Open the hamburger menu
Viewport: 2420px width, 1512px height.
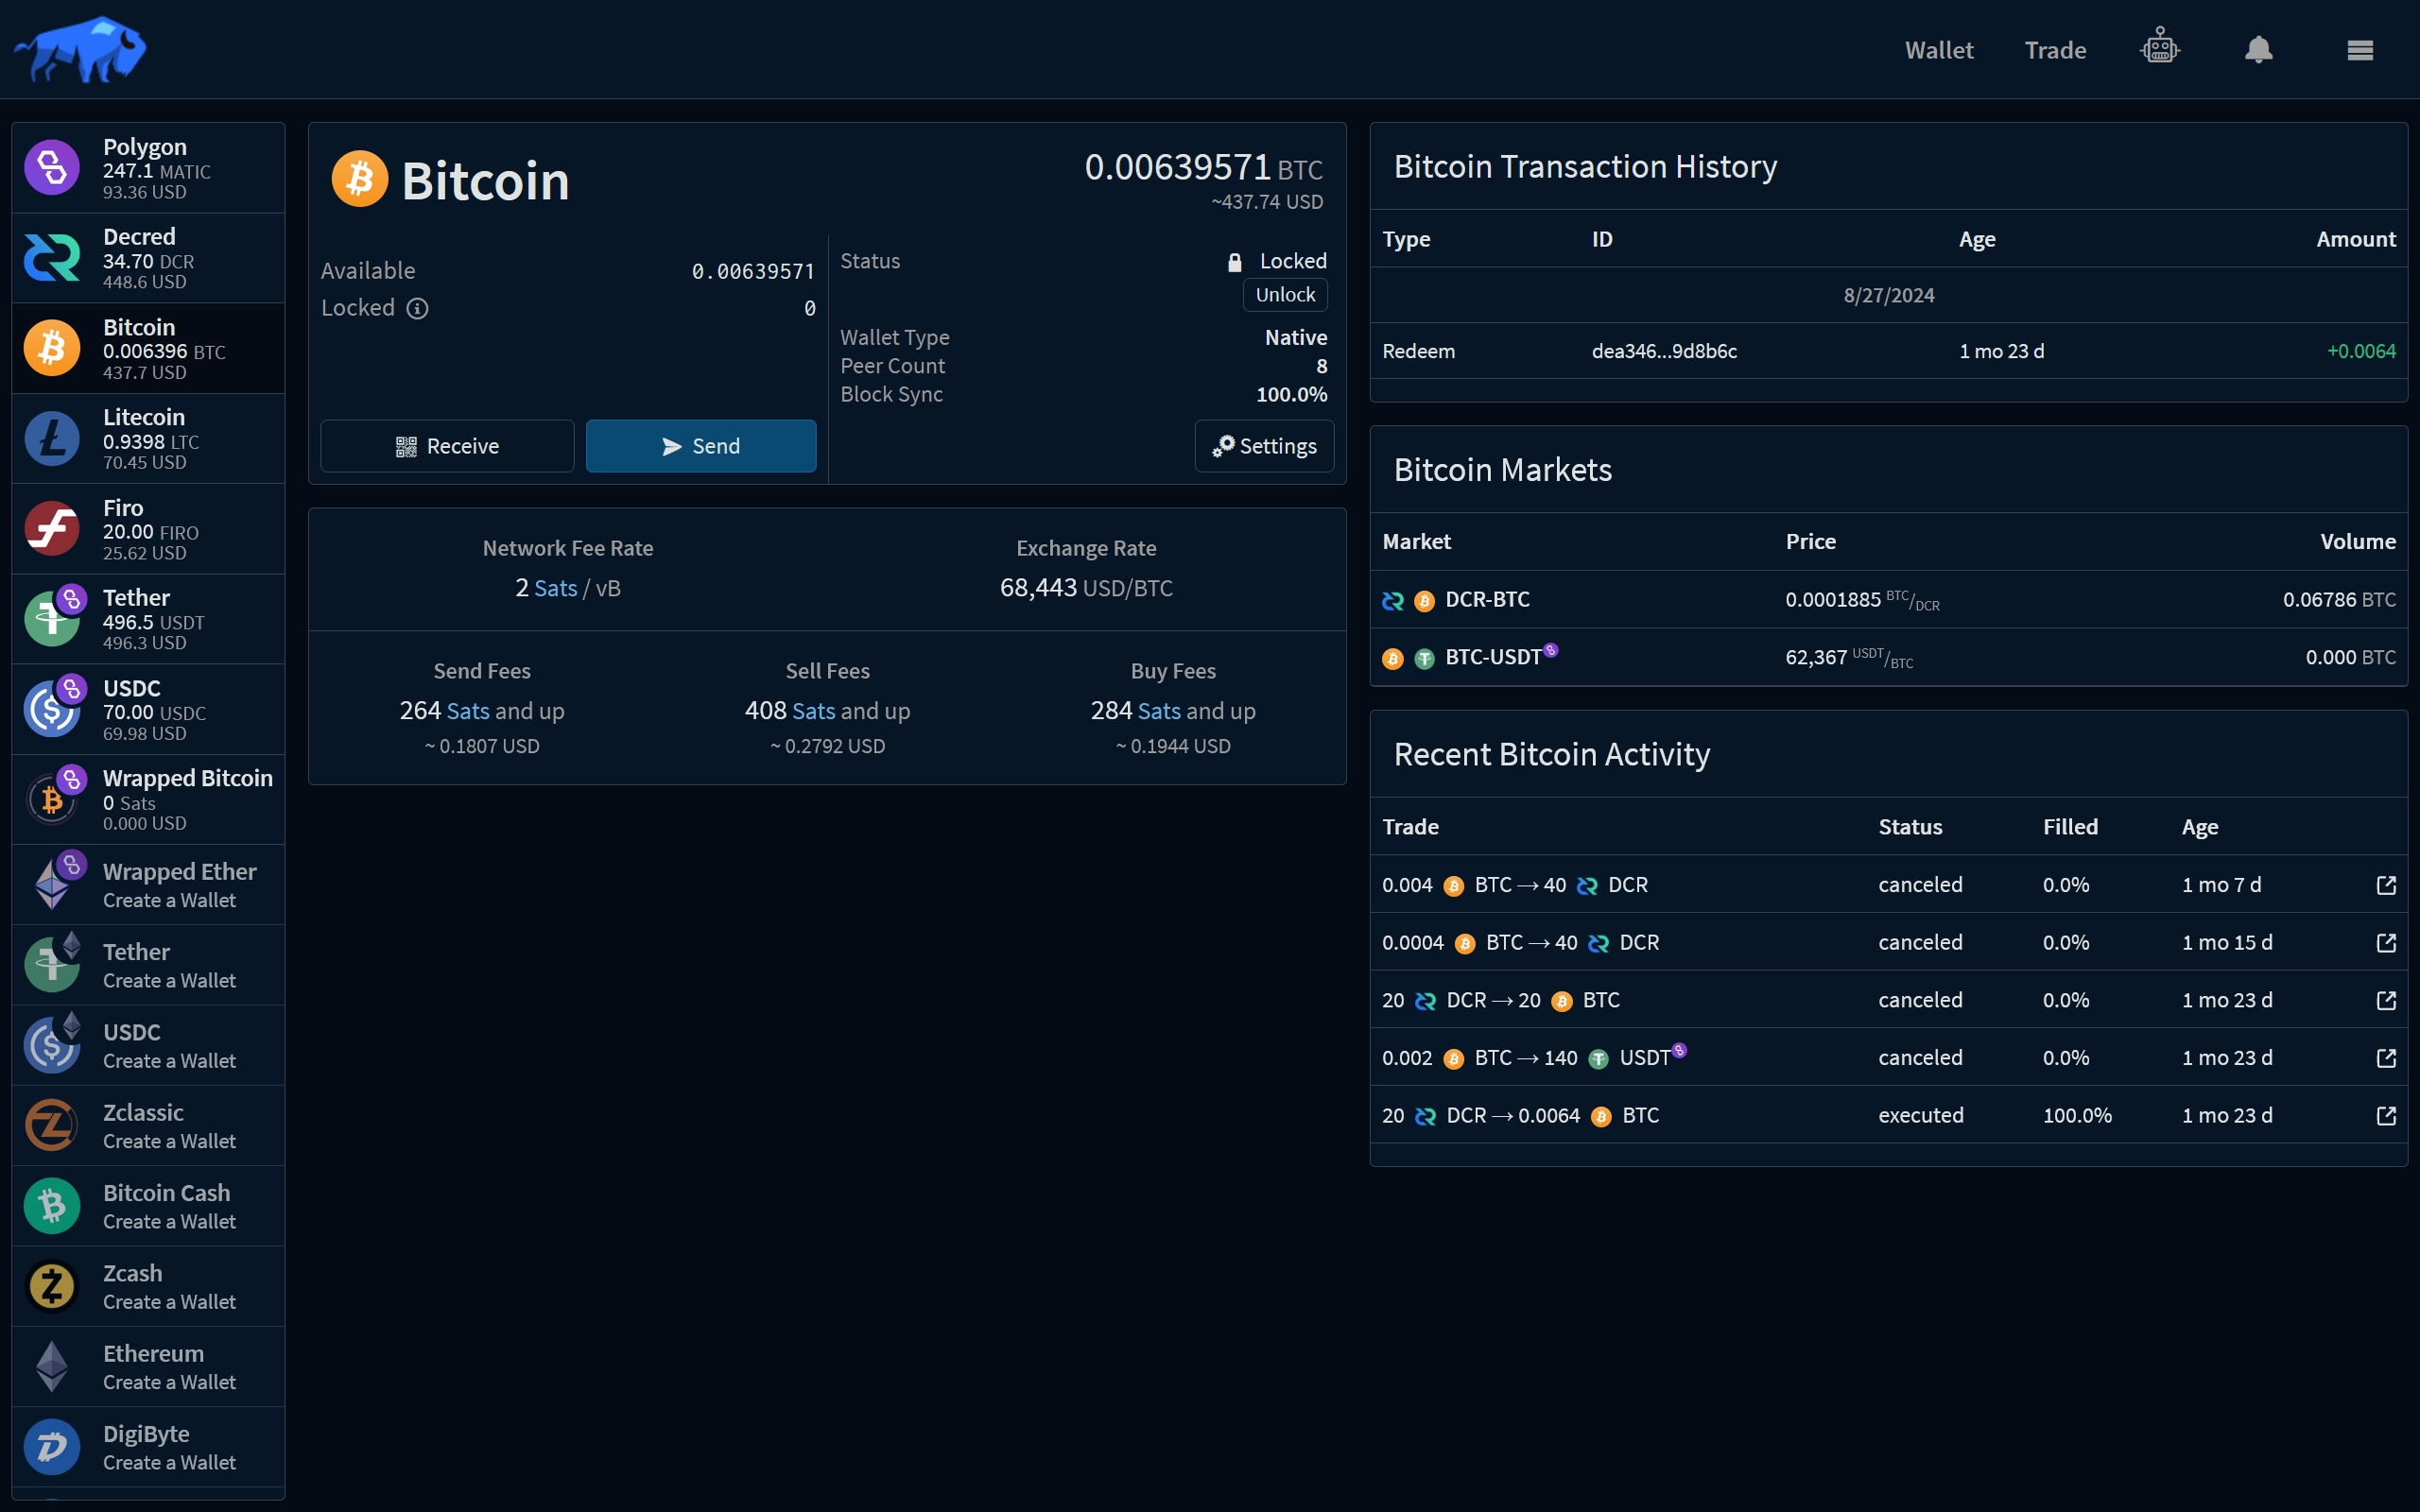tap(2360, 50)
